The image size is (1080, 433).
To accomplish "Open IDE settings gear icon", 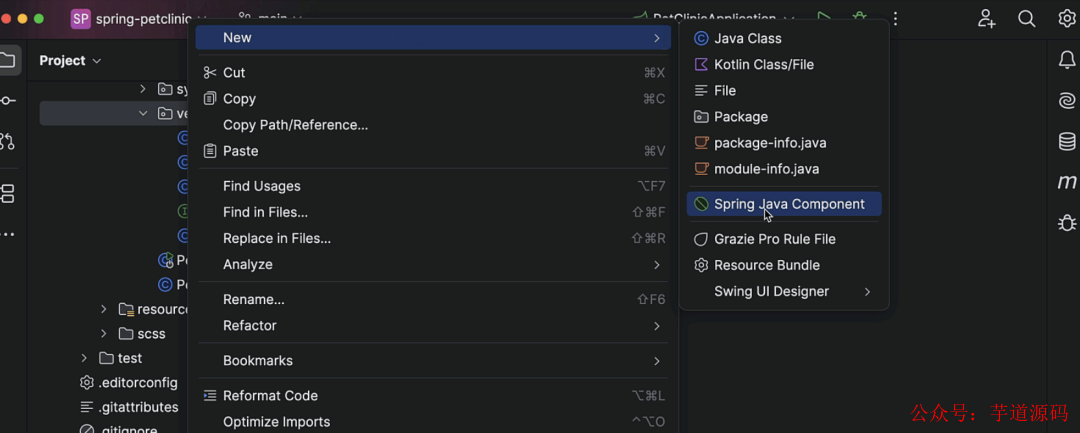I will tap(1067, 19).
